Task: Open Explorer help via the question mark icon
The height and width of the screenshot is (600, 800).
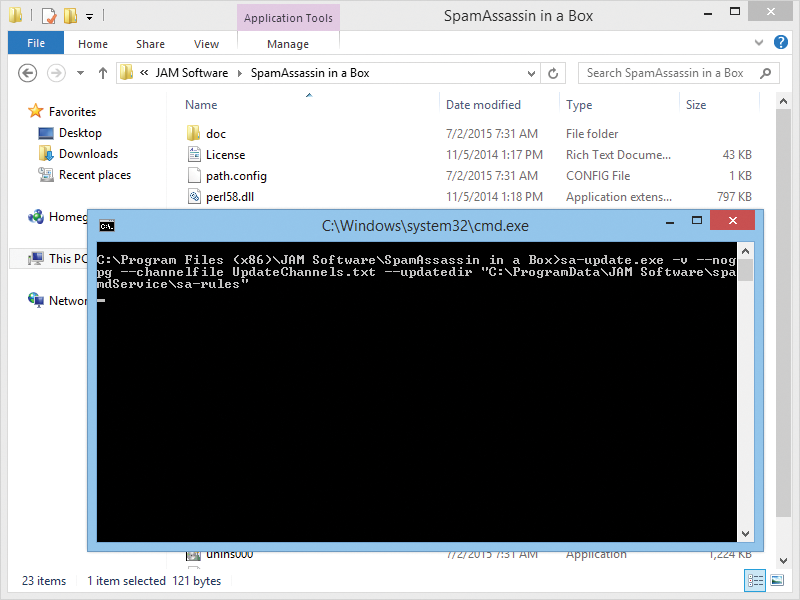Action: [x=781, y=43]
